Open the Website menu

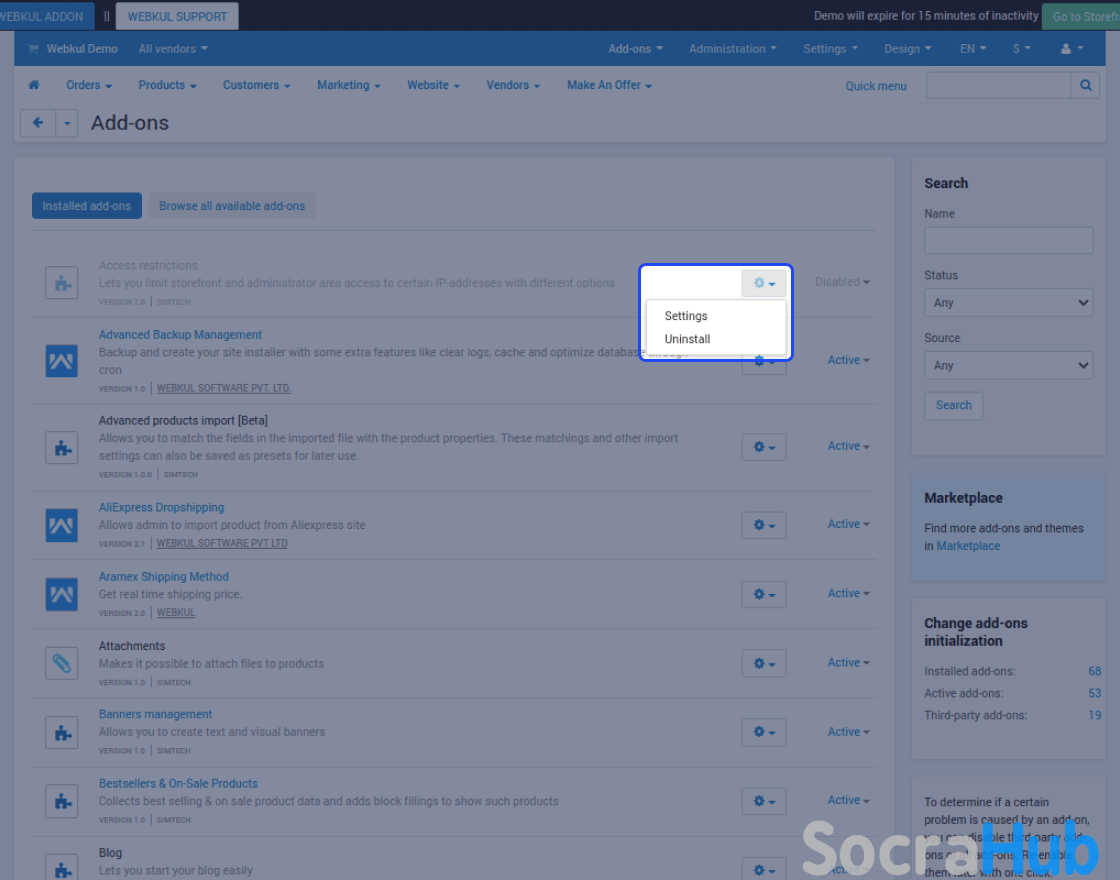[433, 85]
